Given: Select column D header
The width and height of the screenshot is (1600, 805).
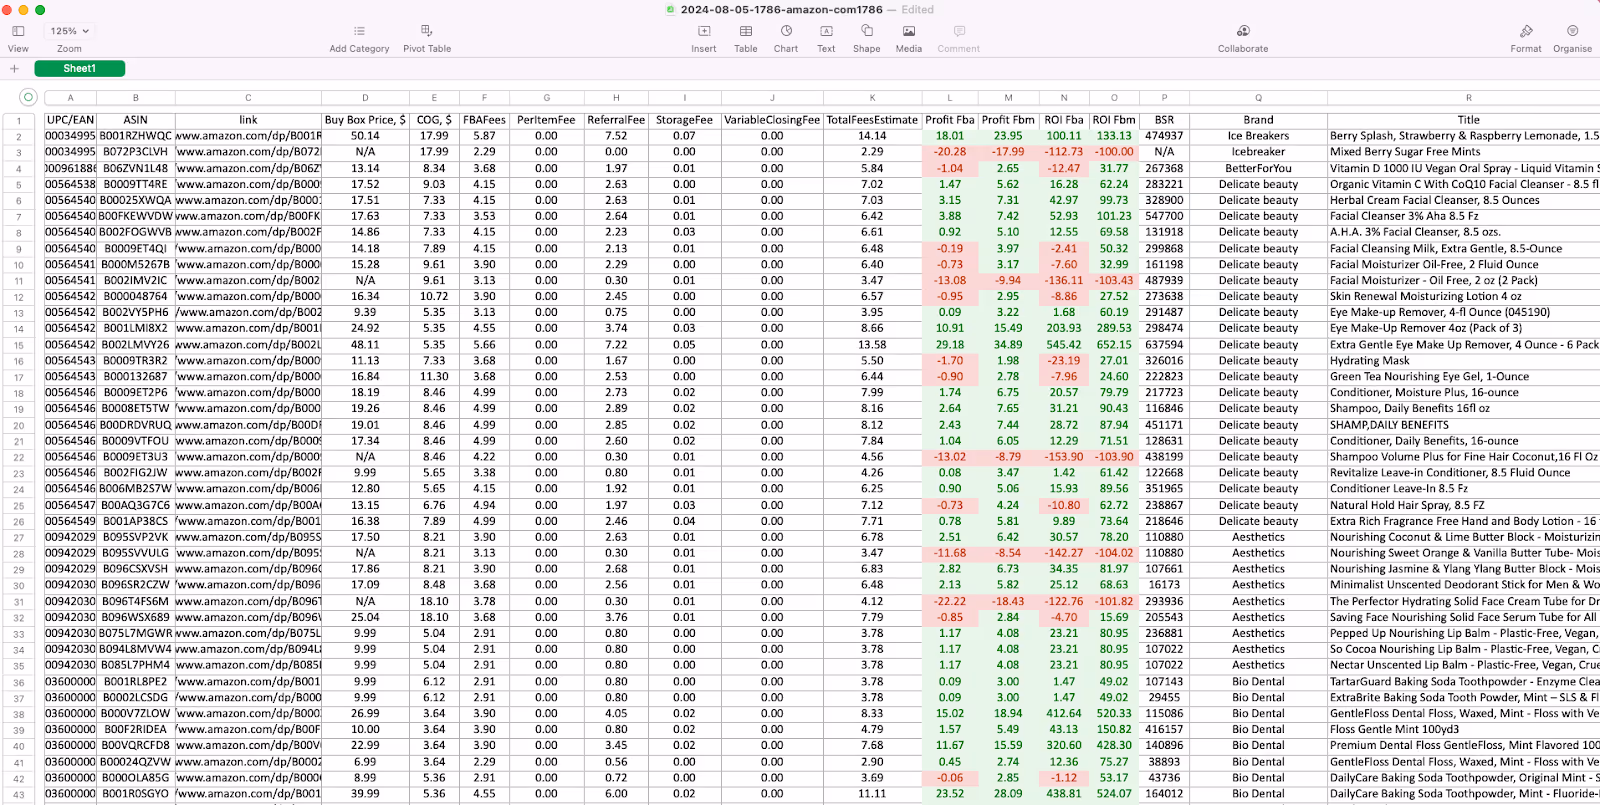Looking at the screenshot, I should click(365, 98).
